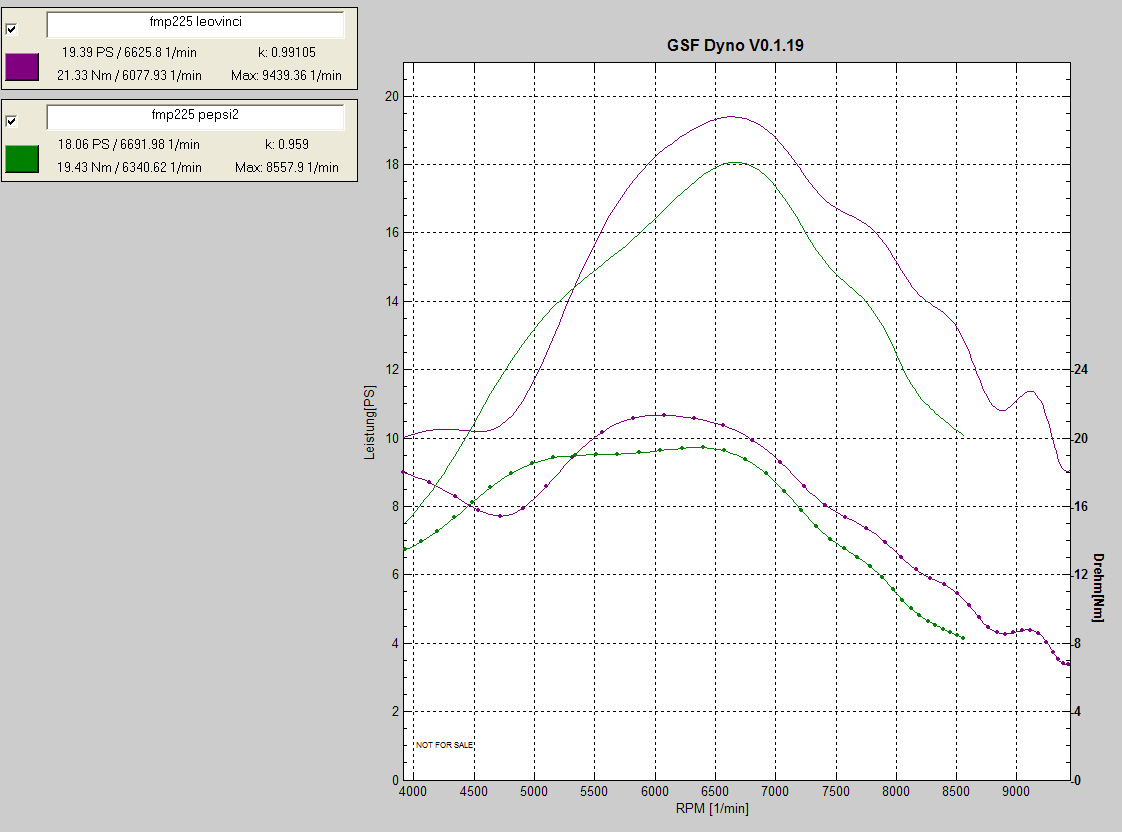Click the Drehm[Nm] axis label
This screenshot has width=1122, height=832.
click(x=1098, y=587)
